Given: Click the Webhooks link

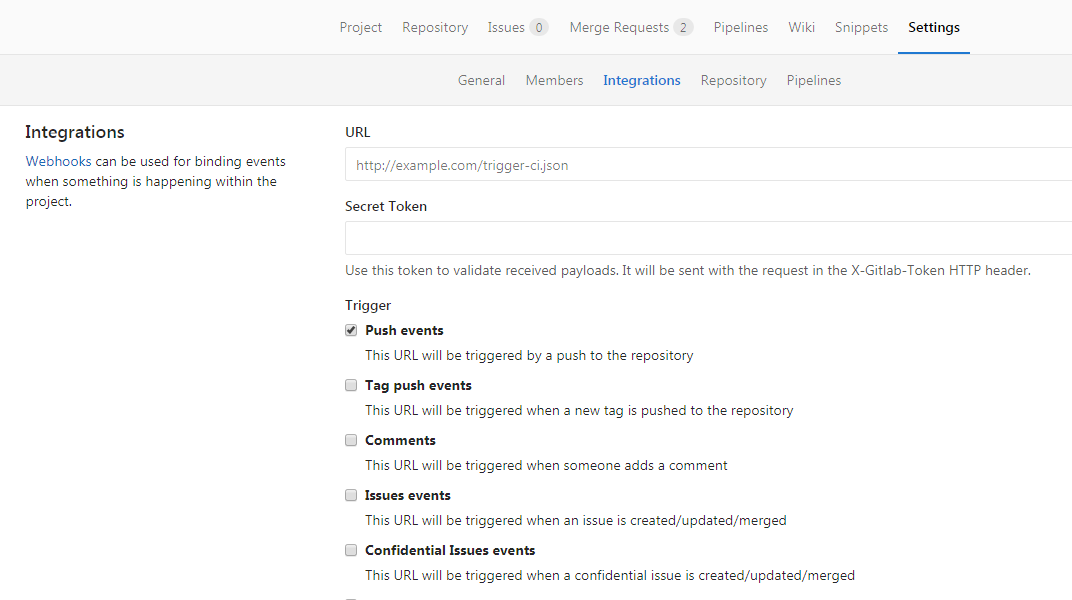Looking at the screenshot, I should (x=58, y=161).
